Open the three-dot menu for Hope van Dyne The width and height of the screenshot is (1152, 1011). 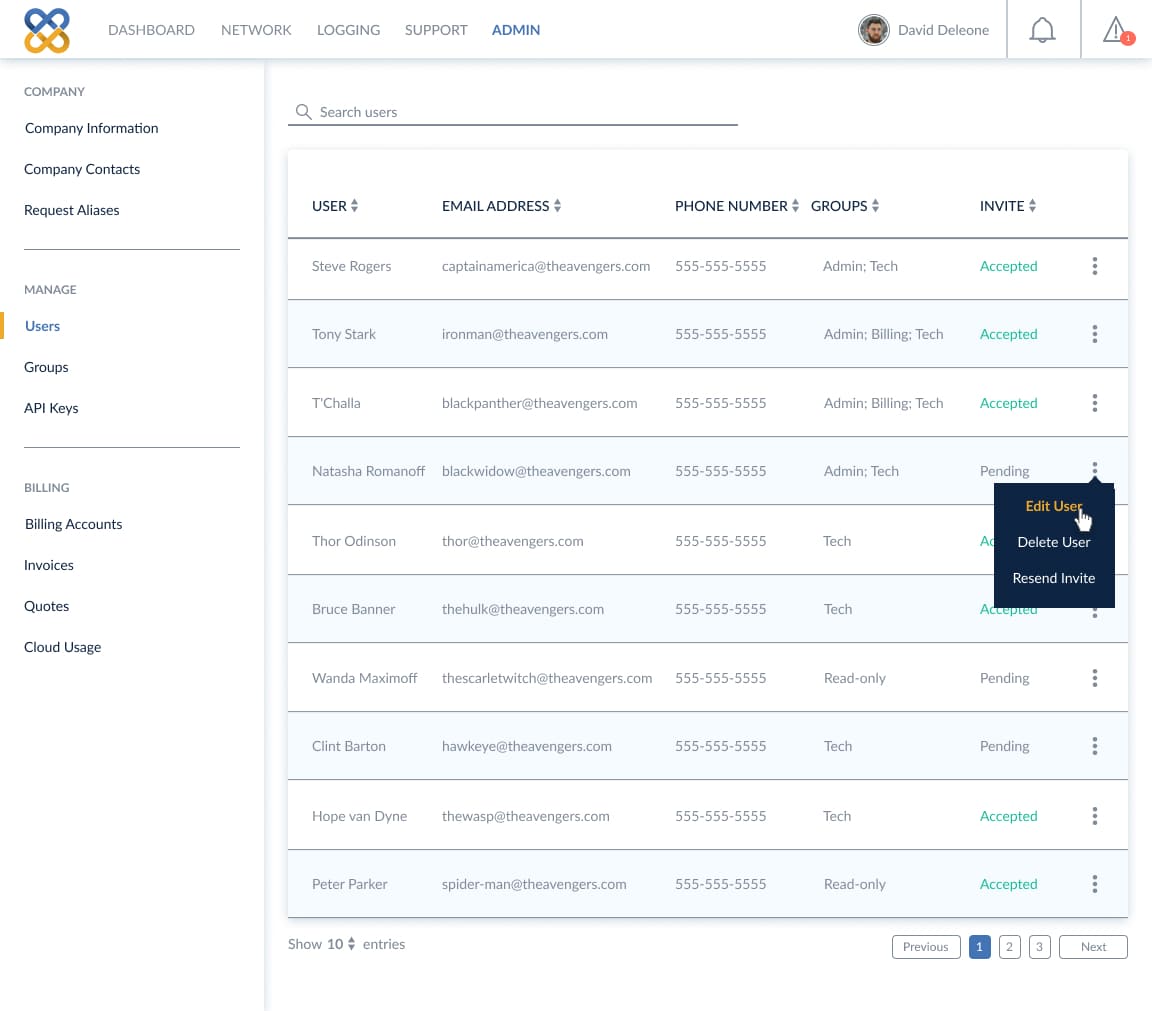pos(1095,816)
